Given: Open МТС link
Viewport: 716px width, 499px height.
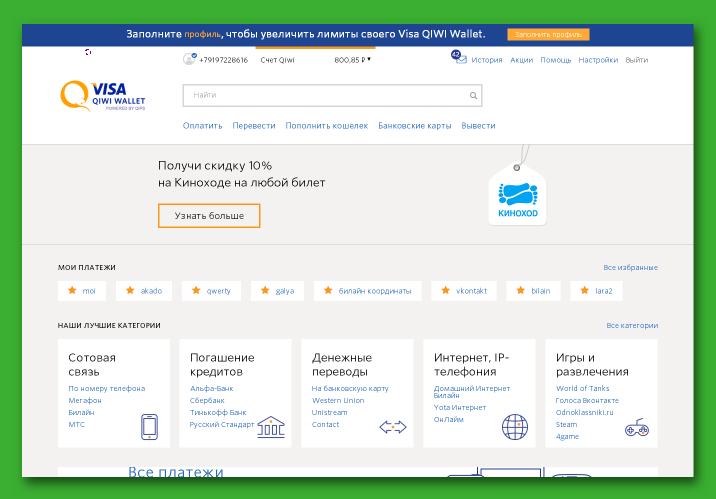Looking at the screenshot, I should point(76,425).
